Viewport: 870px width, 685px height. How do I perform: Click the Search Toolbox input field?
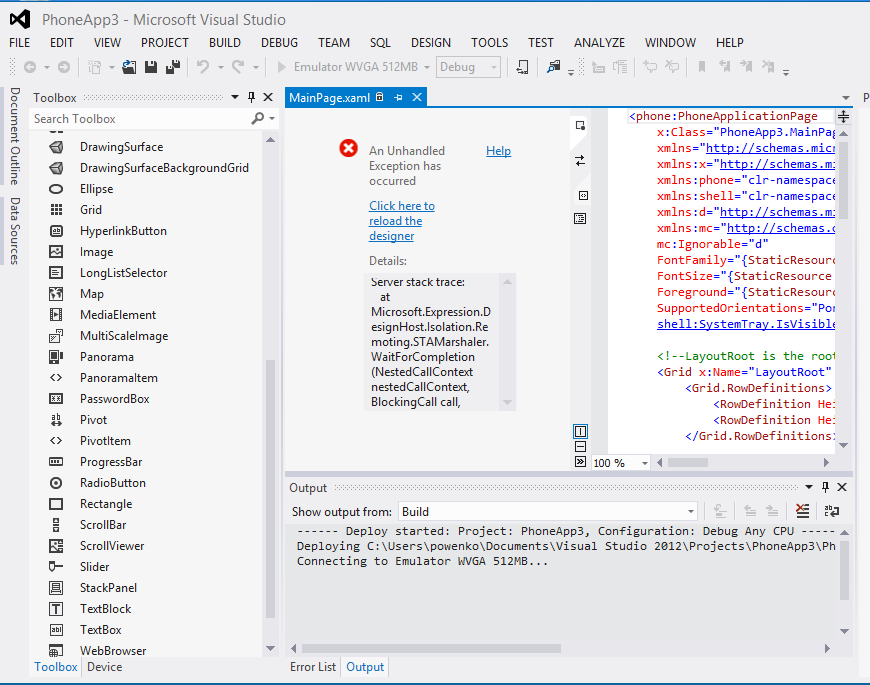click(141, 119)
